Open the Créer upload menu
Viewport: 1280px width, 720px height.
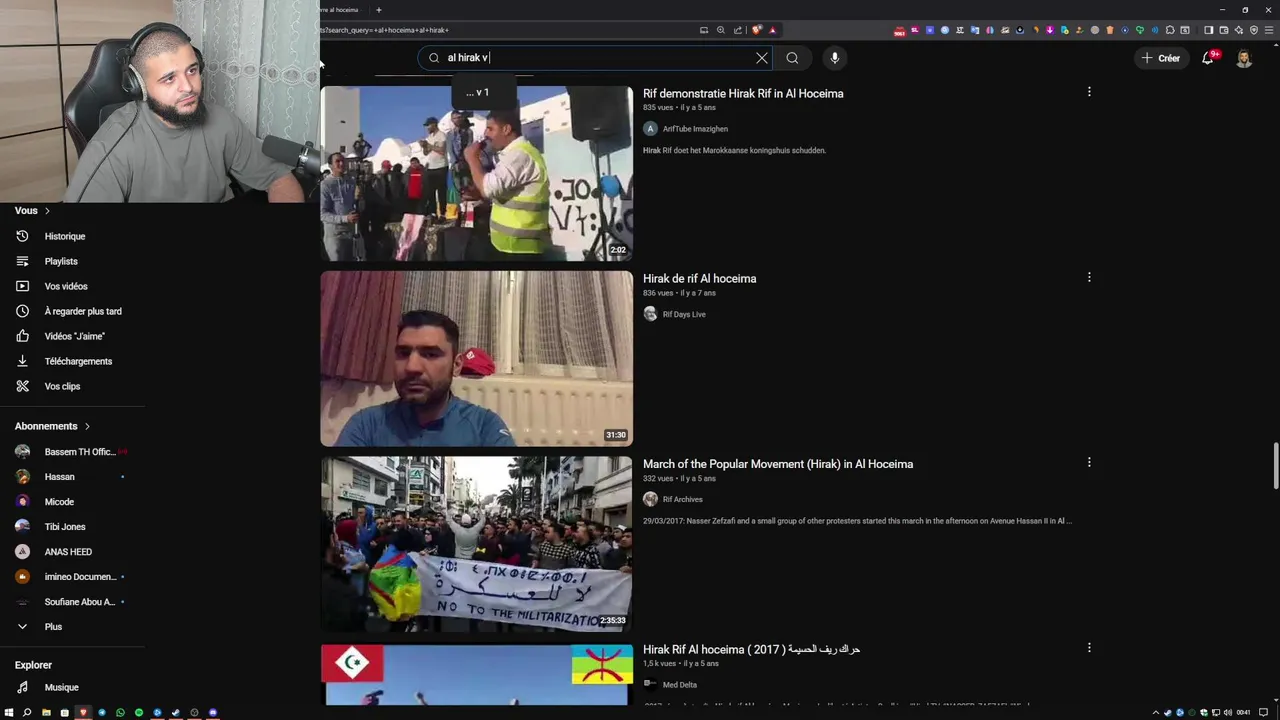point(1160,58)
